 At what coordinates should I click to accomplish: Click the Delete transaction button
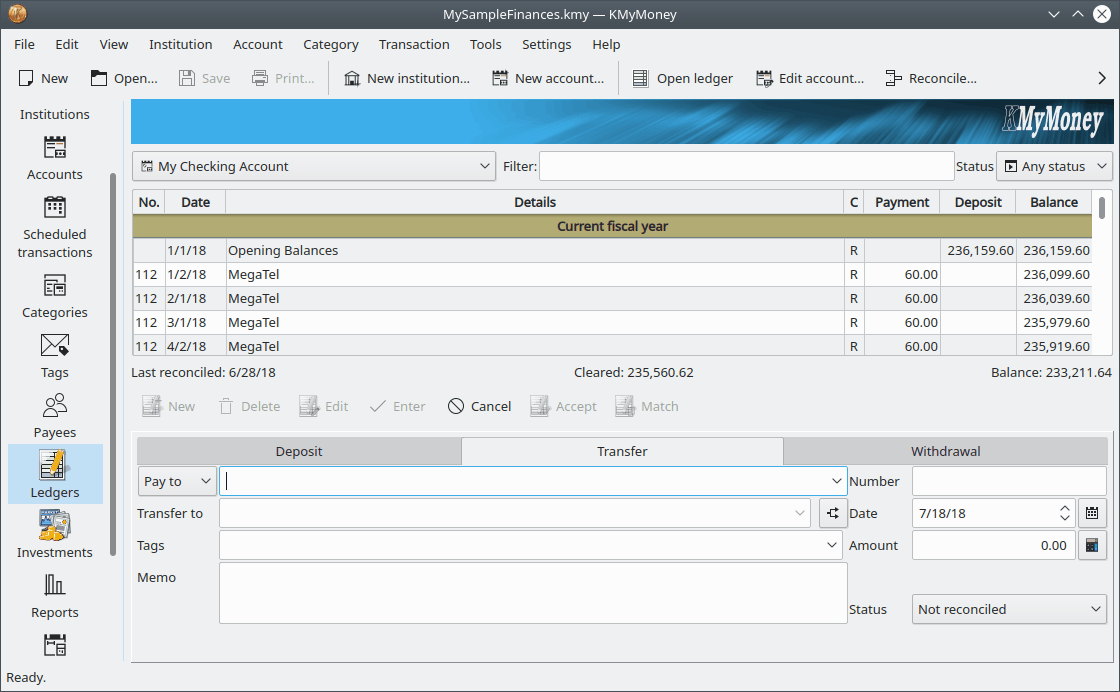coord(249,406)
